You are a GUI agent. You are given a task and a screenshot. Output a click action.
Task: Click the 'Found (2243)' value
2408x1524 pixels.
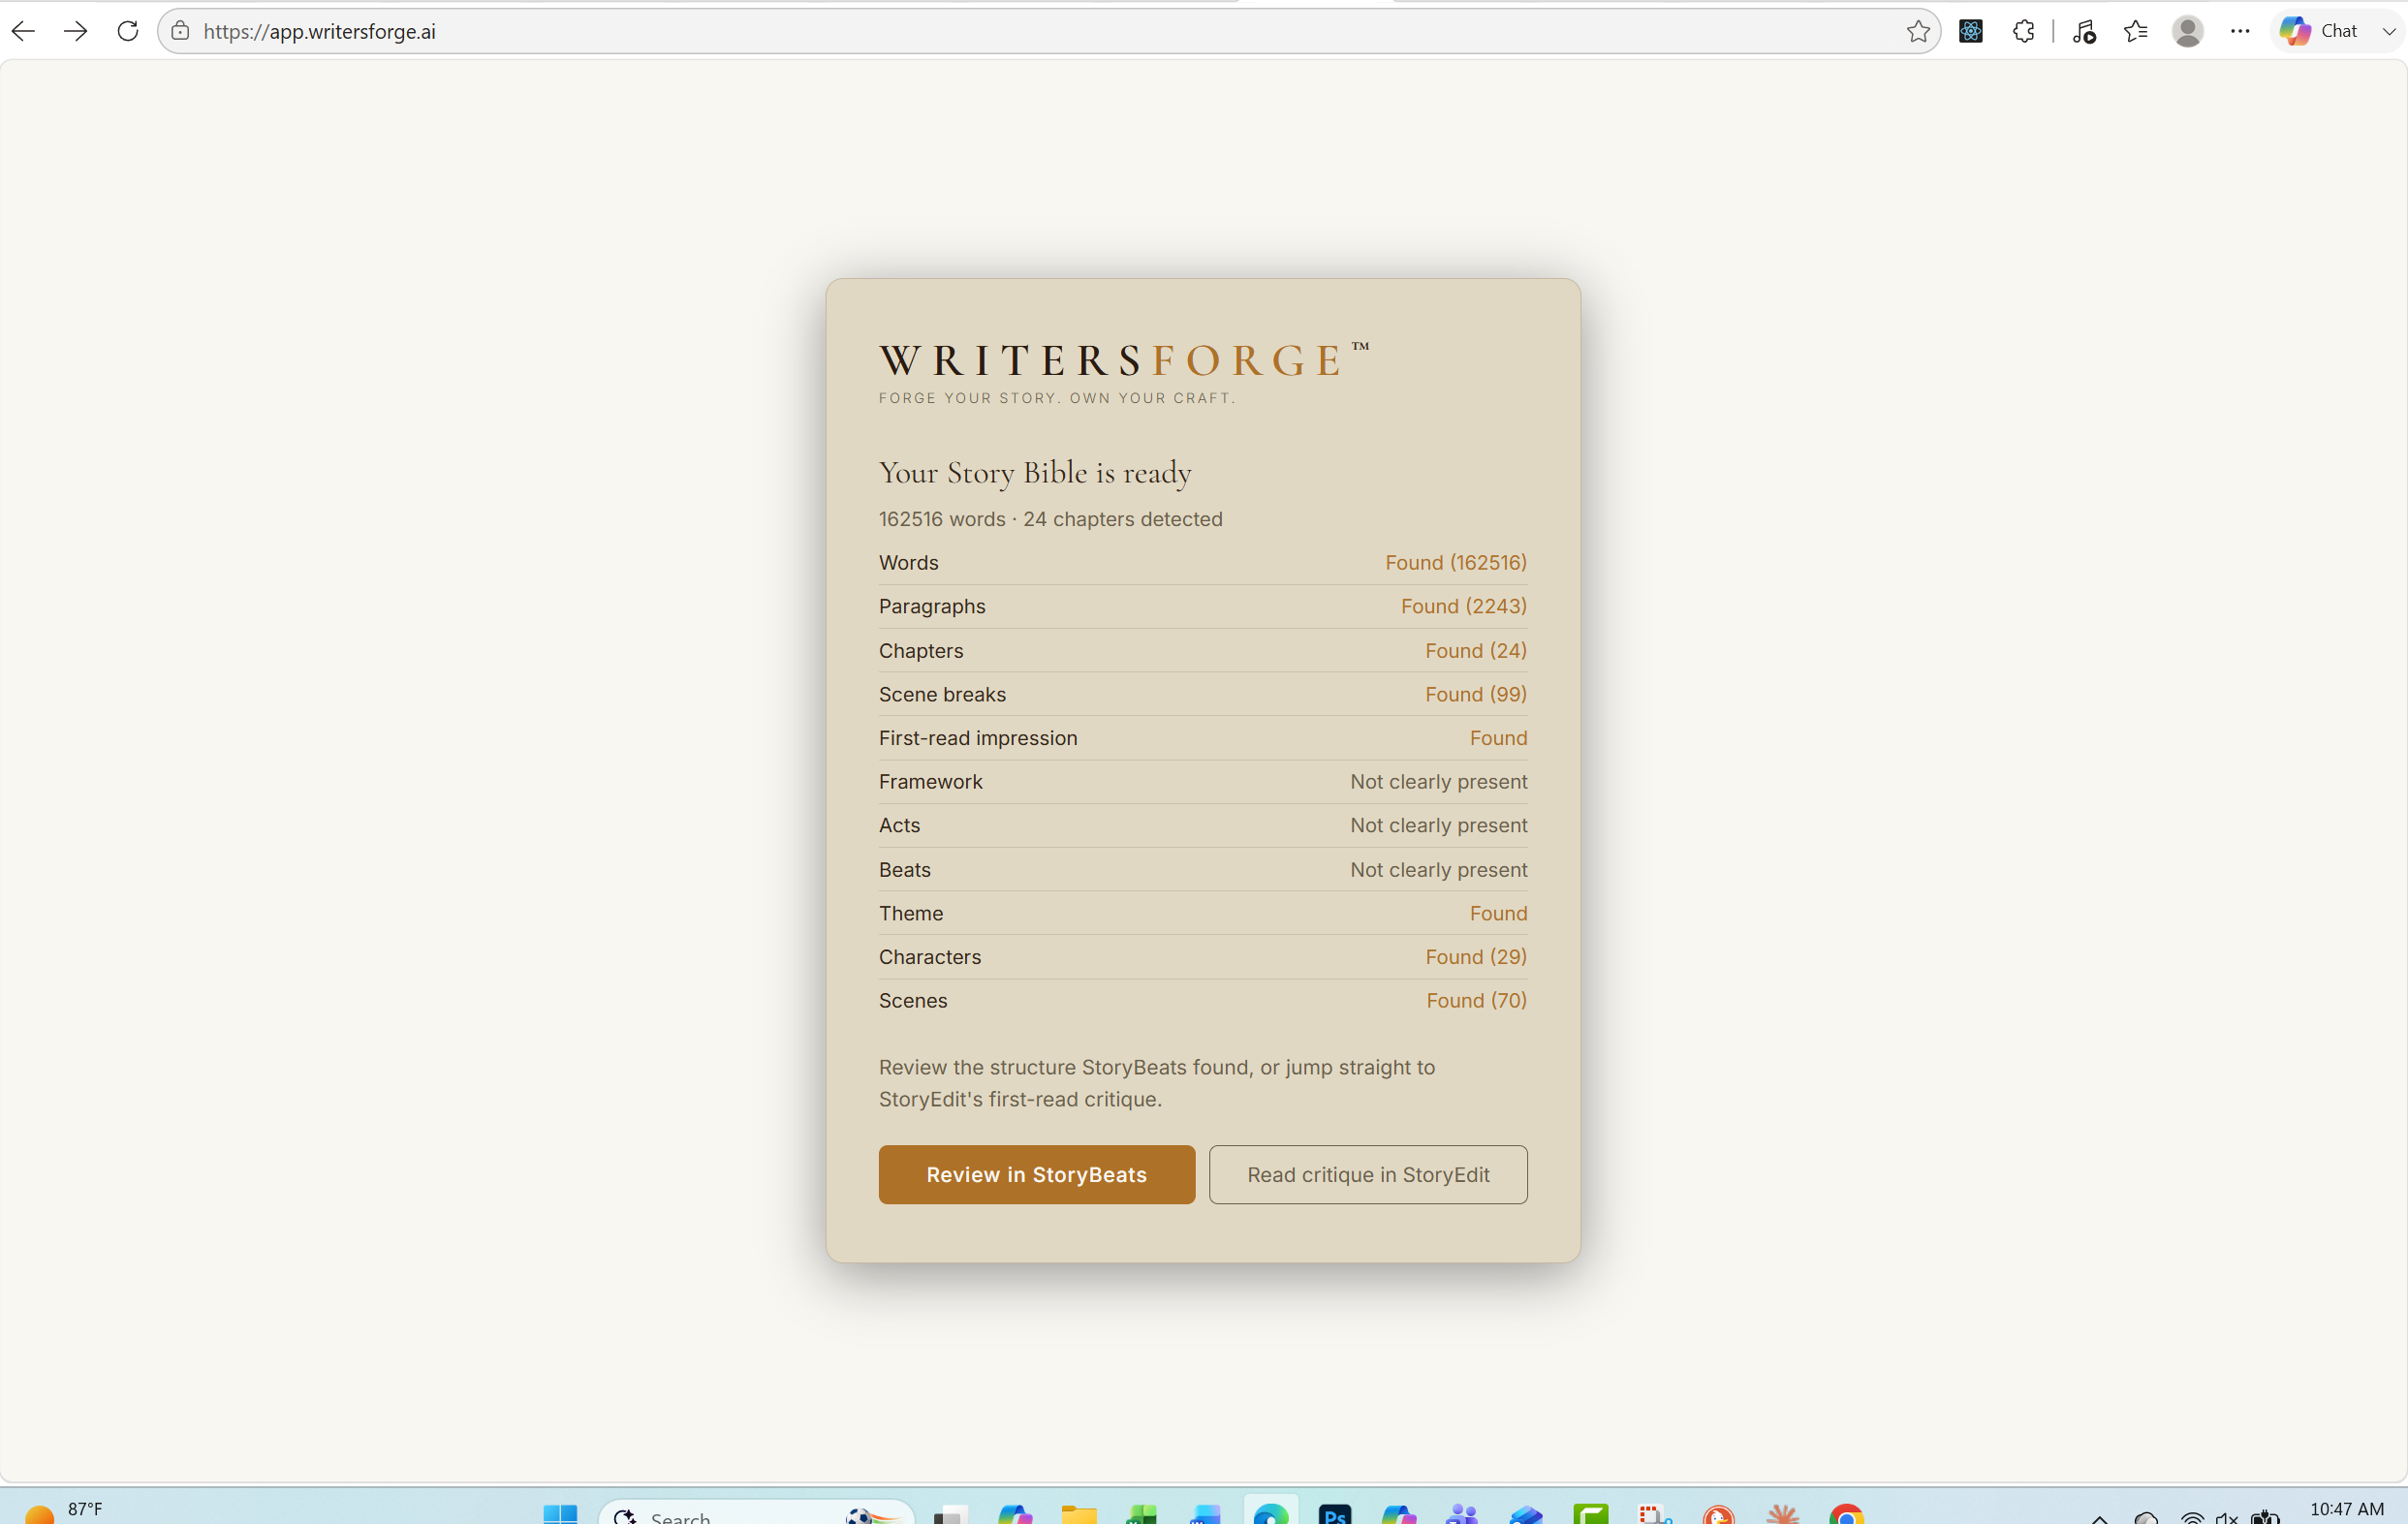tap(1464, 606)
